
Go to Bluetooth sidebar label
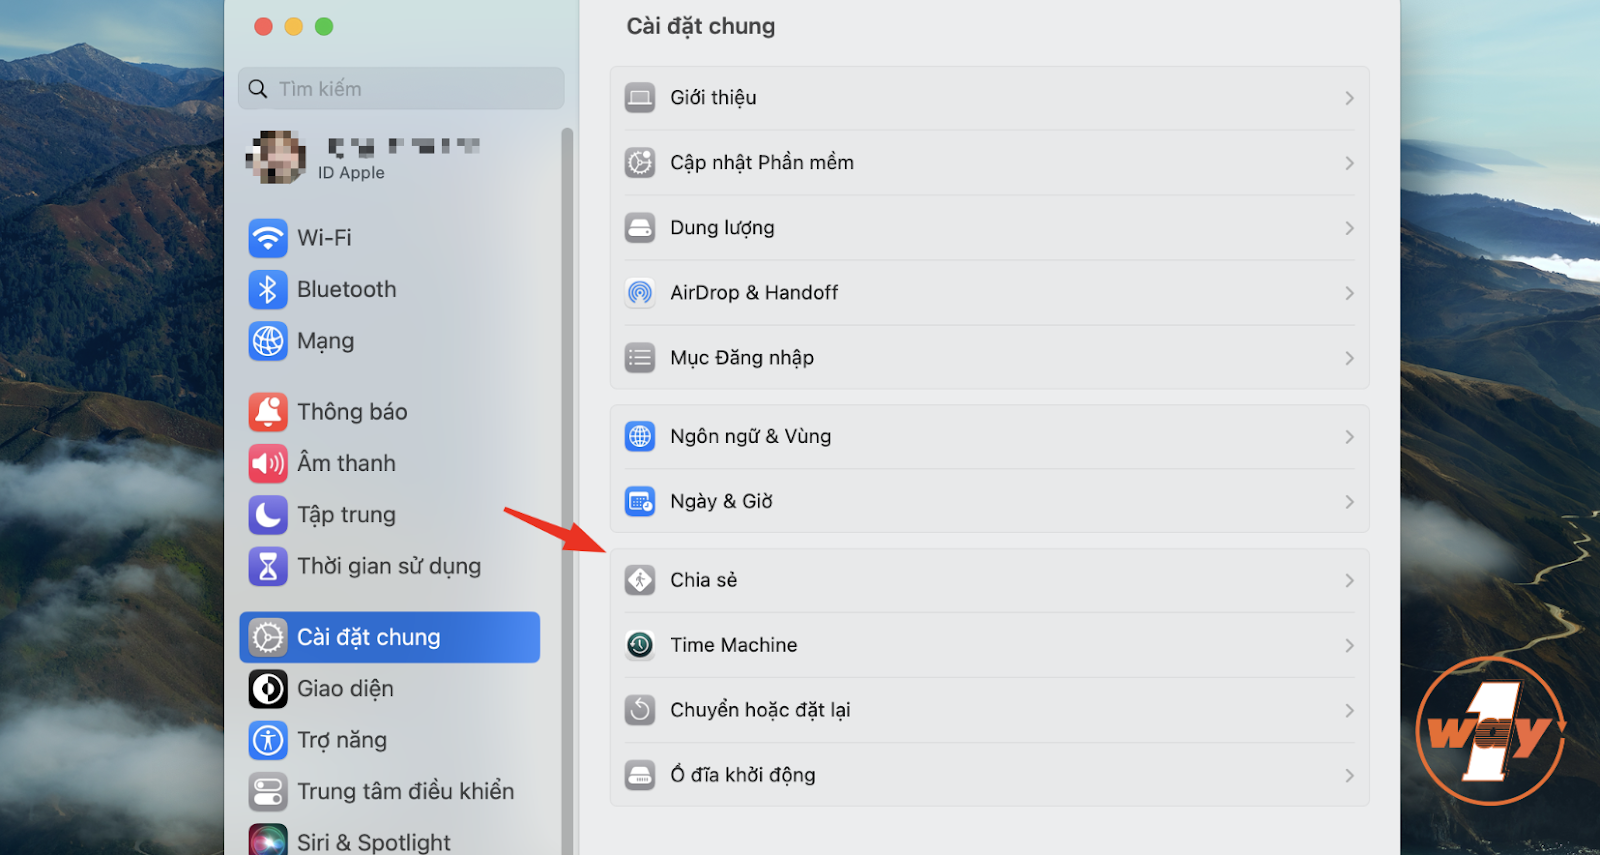click(347, 290)
